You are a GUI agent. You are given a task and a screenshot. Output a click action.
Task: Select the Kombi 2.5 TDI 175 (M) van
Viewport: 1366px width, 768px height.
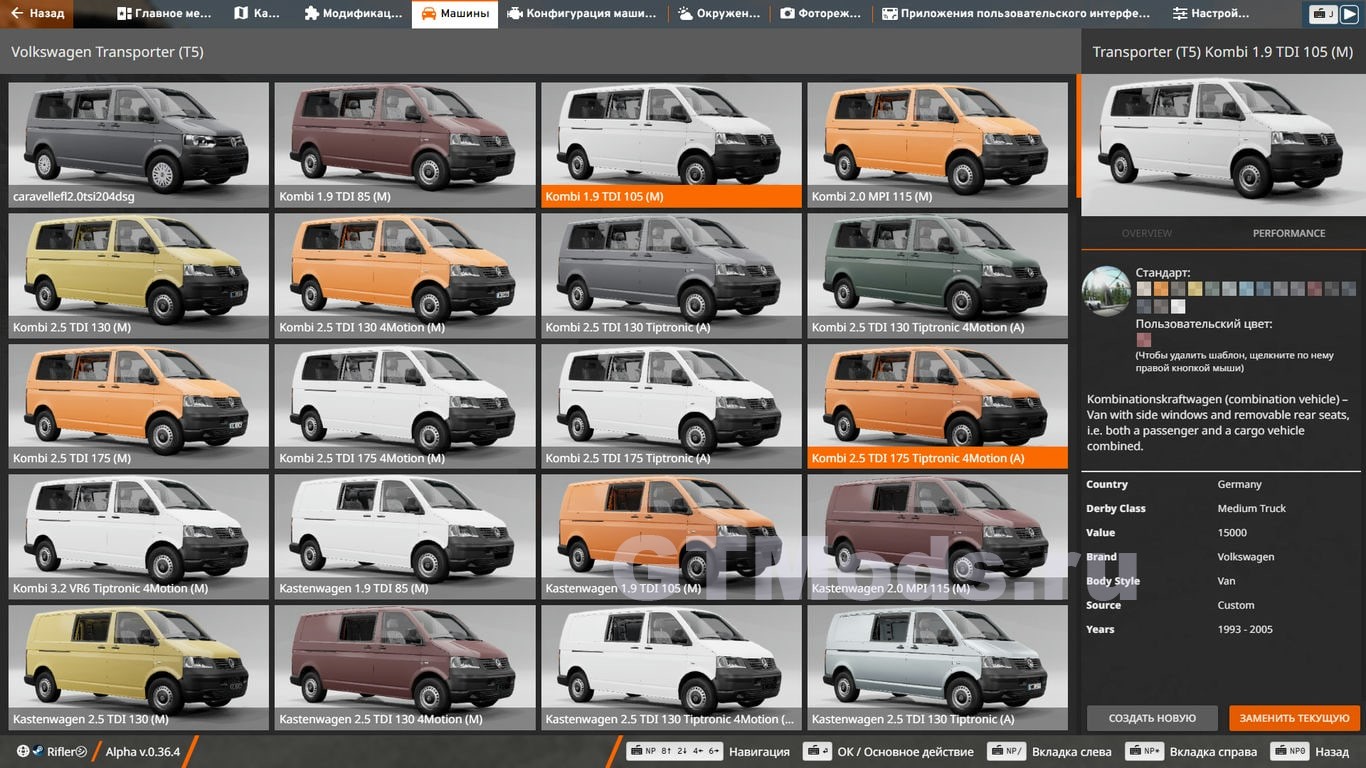138,406
